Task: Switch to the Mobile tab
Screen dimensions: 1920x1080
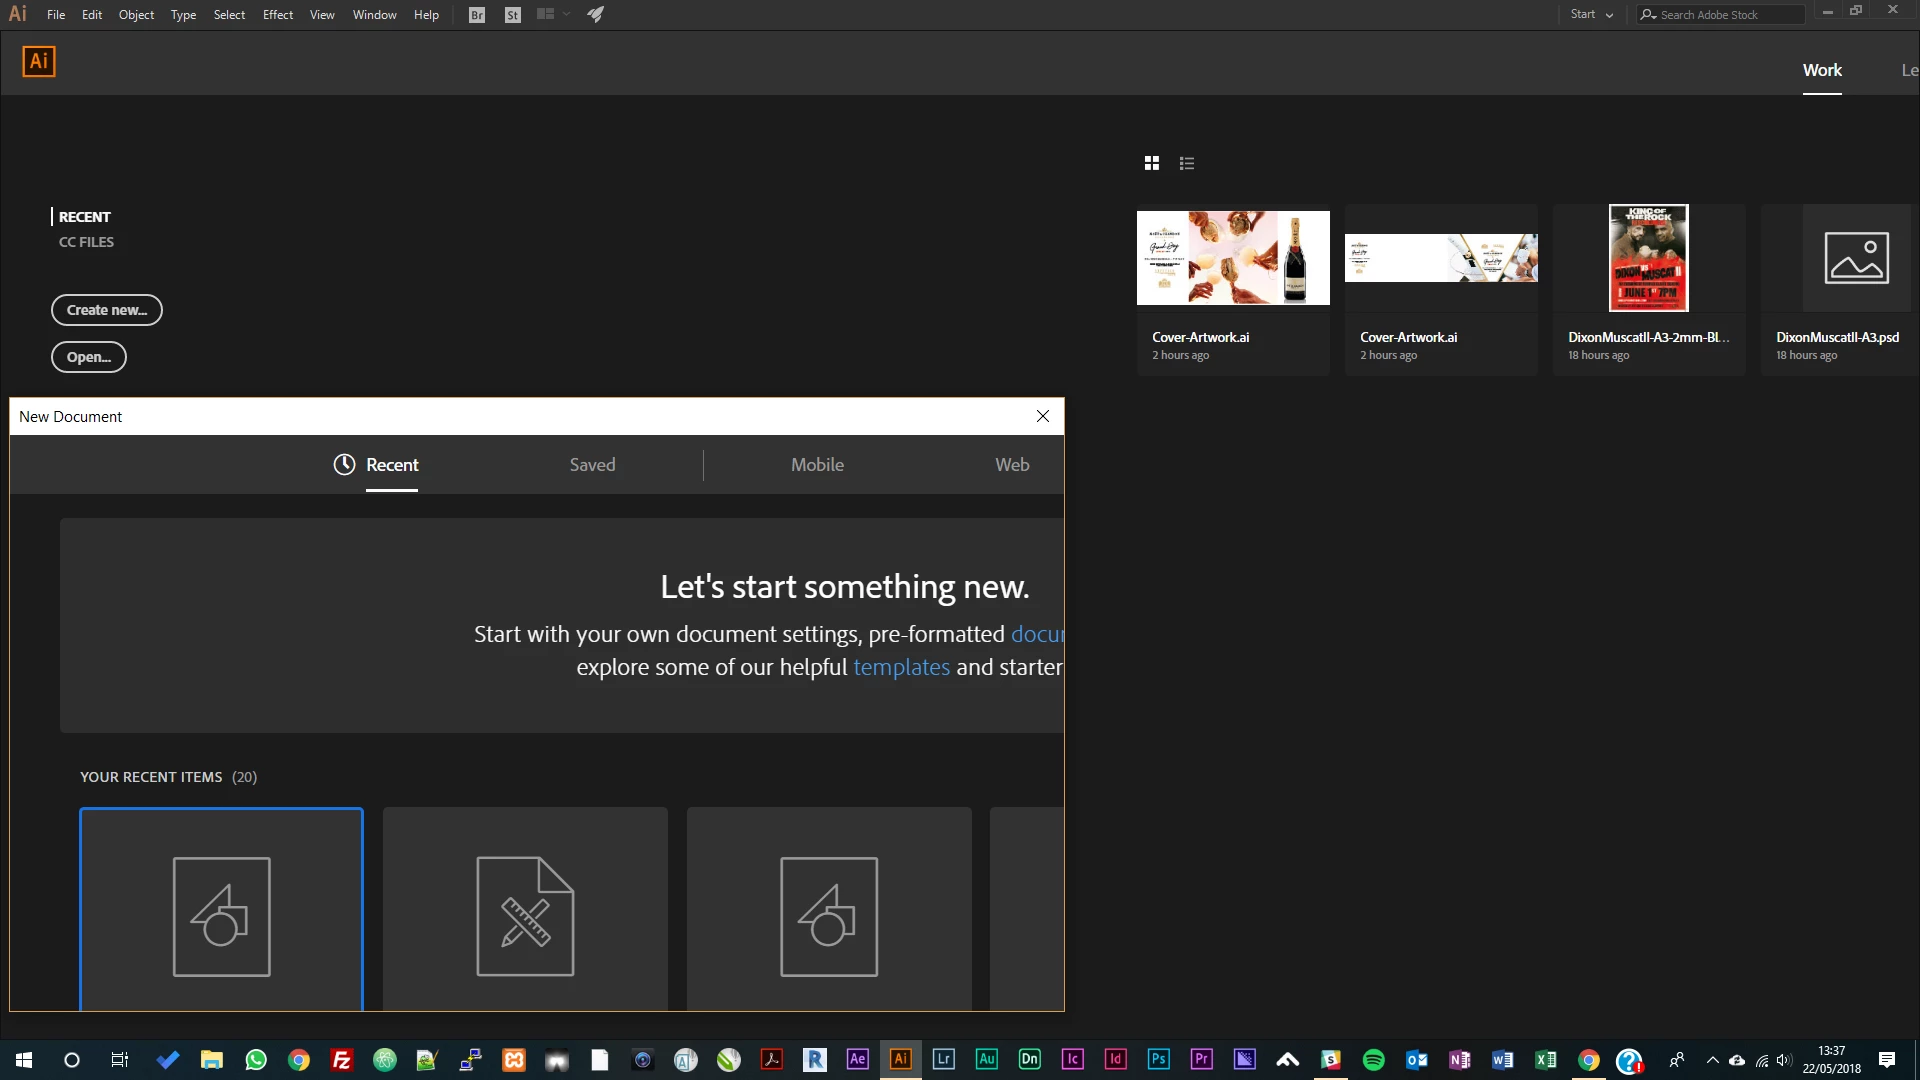Action: click(817, 465)
